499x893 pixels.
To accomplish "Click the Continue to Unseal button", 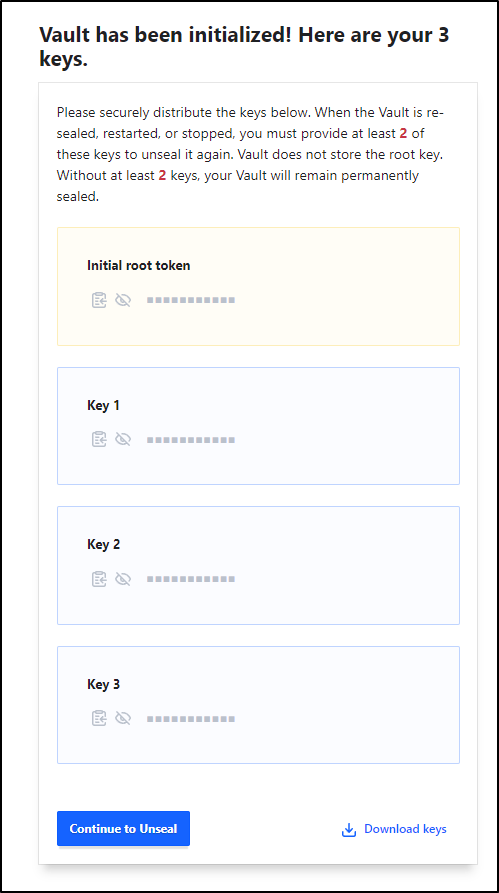I will click(123, 829).
